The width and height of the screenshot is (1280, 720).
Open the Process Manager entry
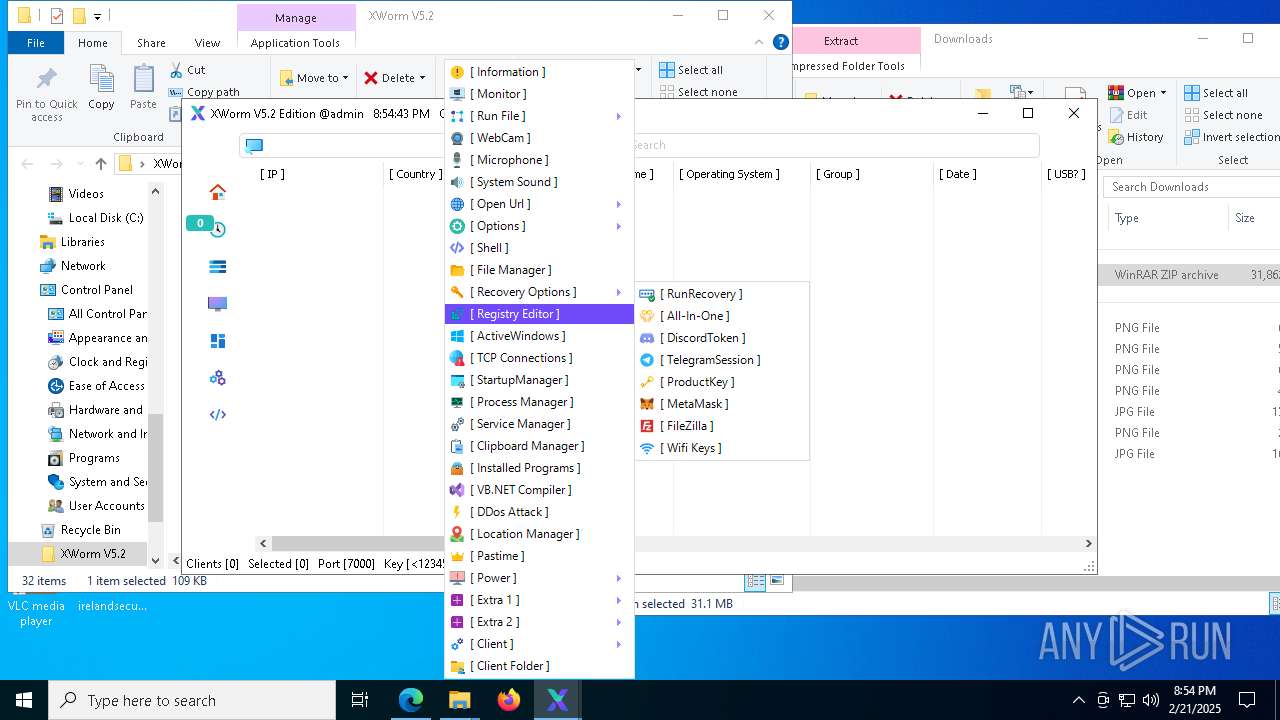[x=539, y=402]
